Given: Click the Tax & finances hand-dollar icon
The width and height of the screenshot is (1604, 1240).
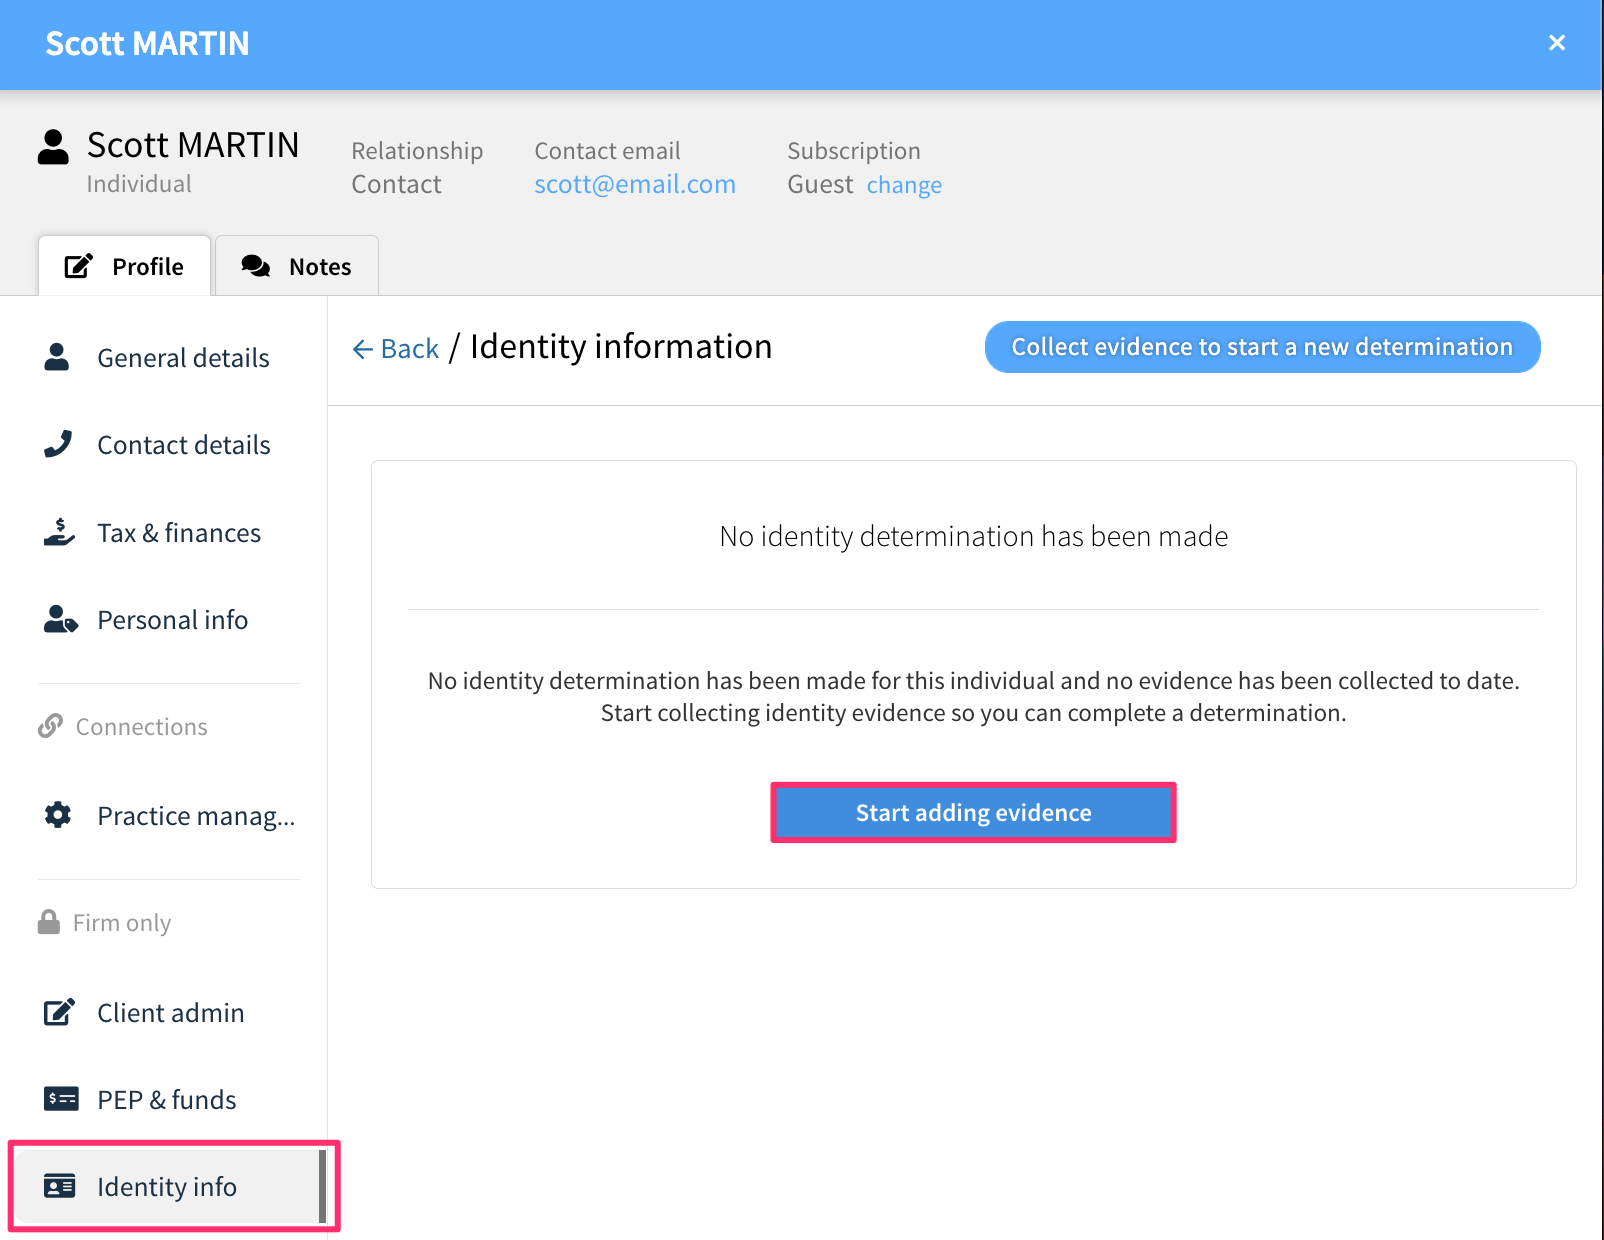Looking at the screenshot, I should [59, 532].
